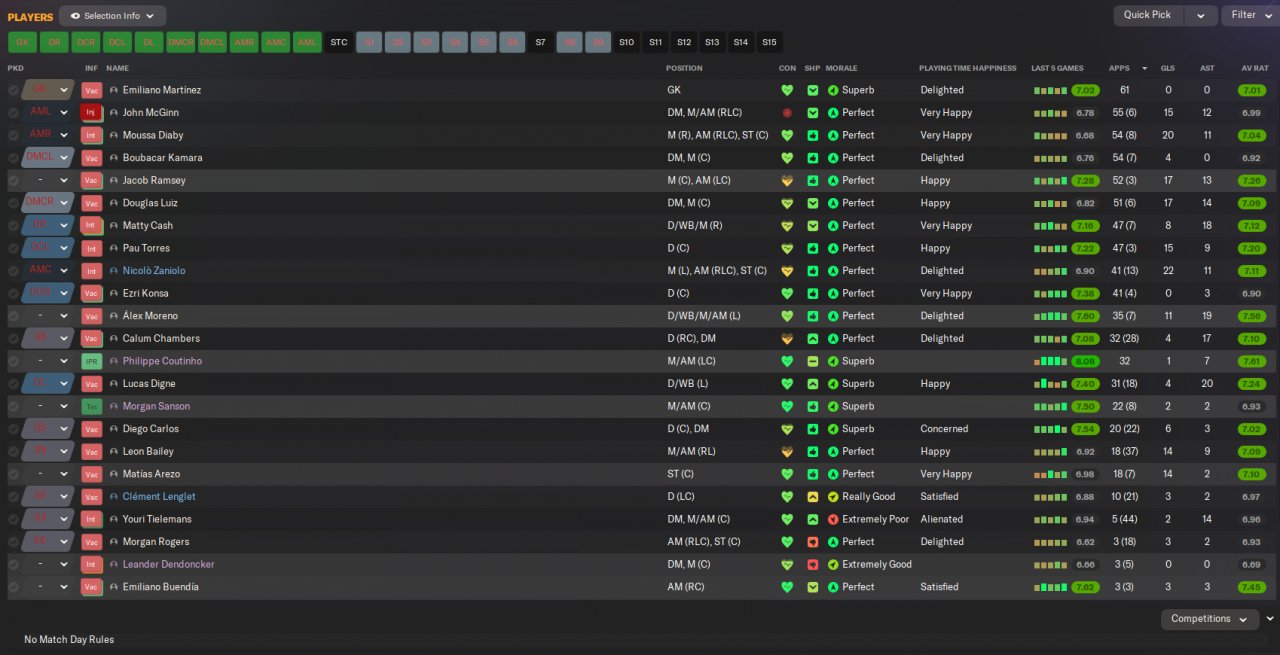Click Ezri Konsa's condition heart icon
Viewport: 1280px width, 655px height.
[787, 294]
